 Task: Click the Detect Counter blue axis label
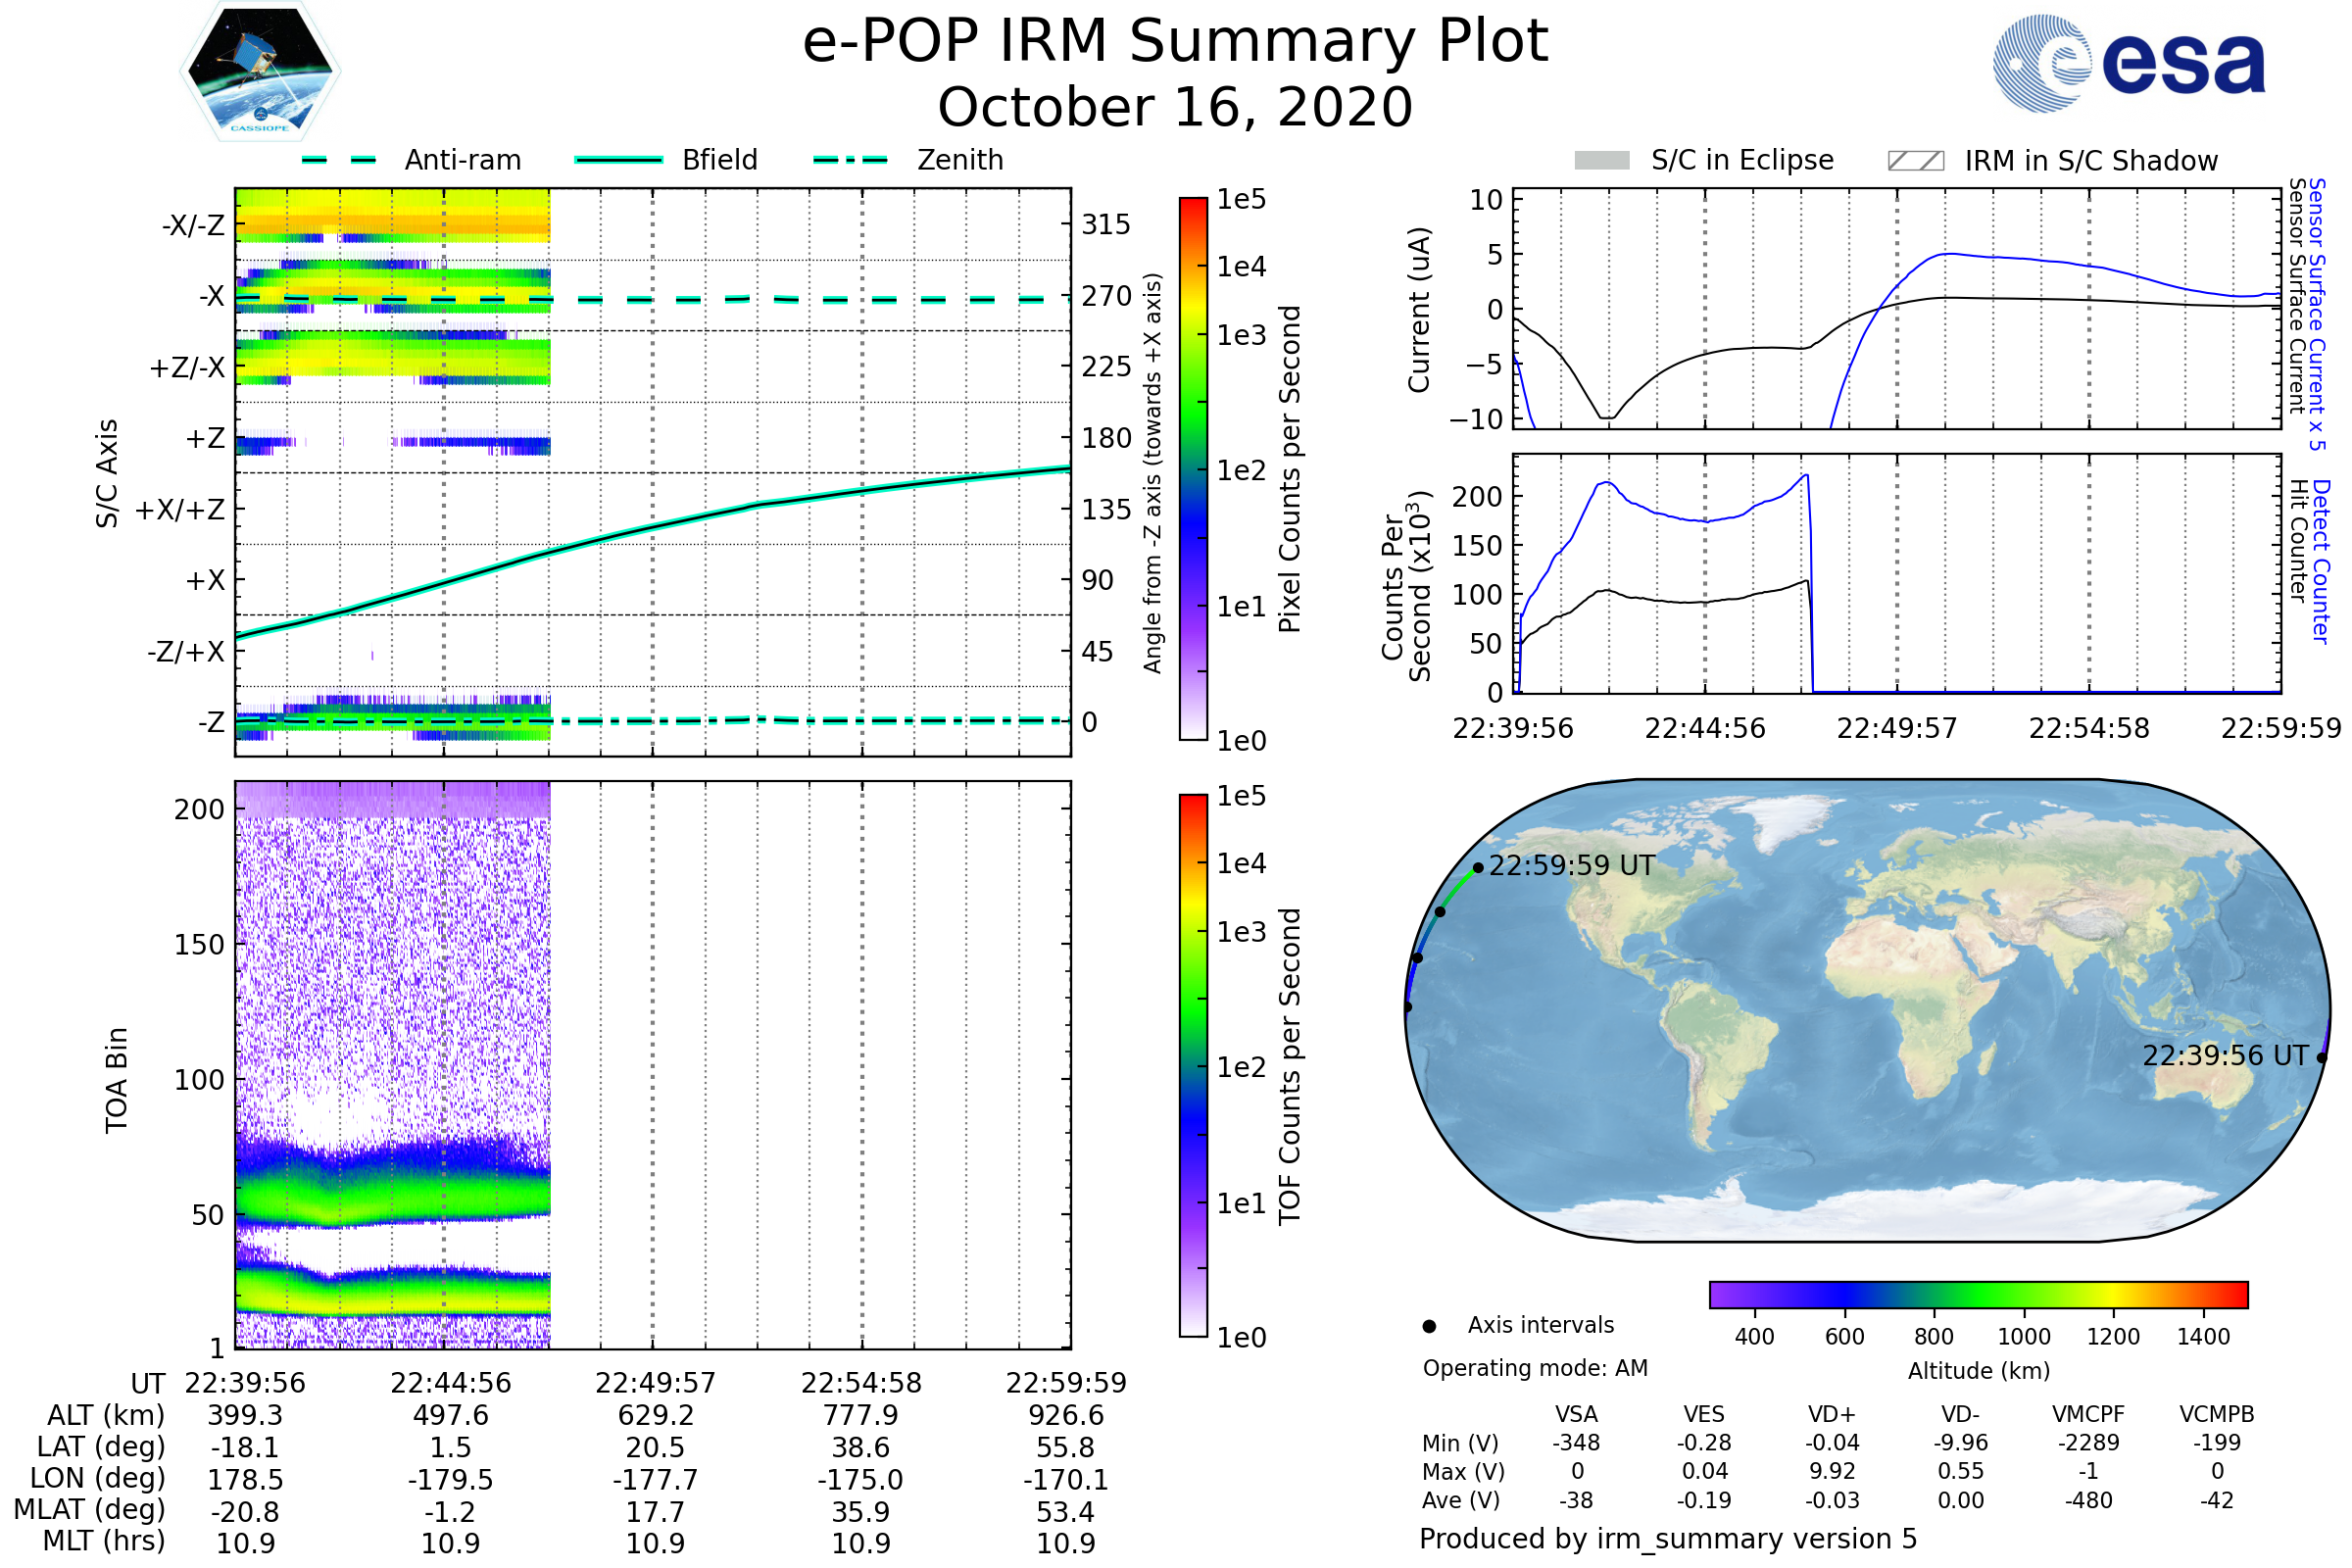[2321, 562]
